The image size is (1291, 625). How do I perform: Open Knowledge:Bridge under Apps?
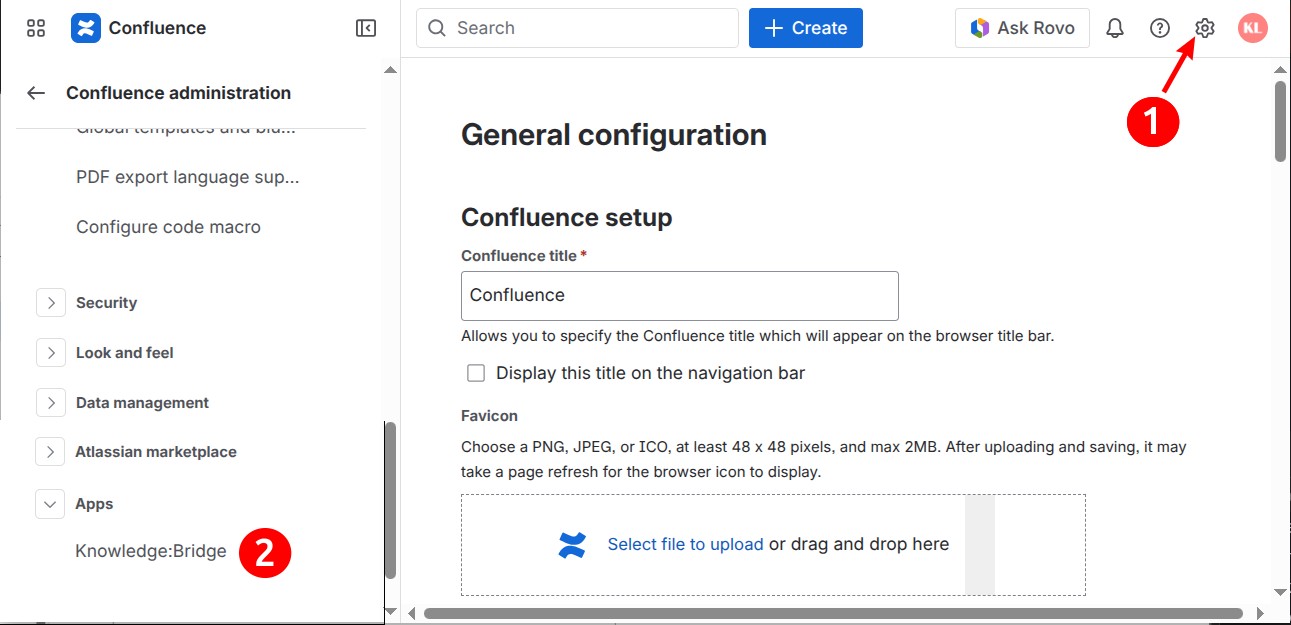151,551
